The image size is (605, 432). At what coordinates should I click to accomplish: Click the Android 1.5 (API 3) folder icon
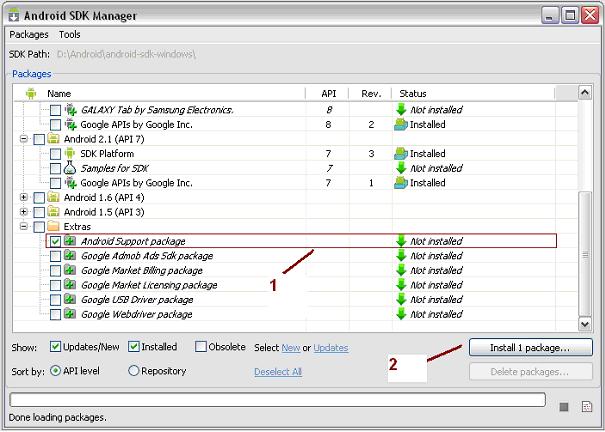[53, 212]
